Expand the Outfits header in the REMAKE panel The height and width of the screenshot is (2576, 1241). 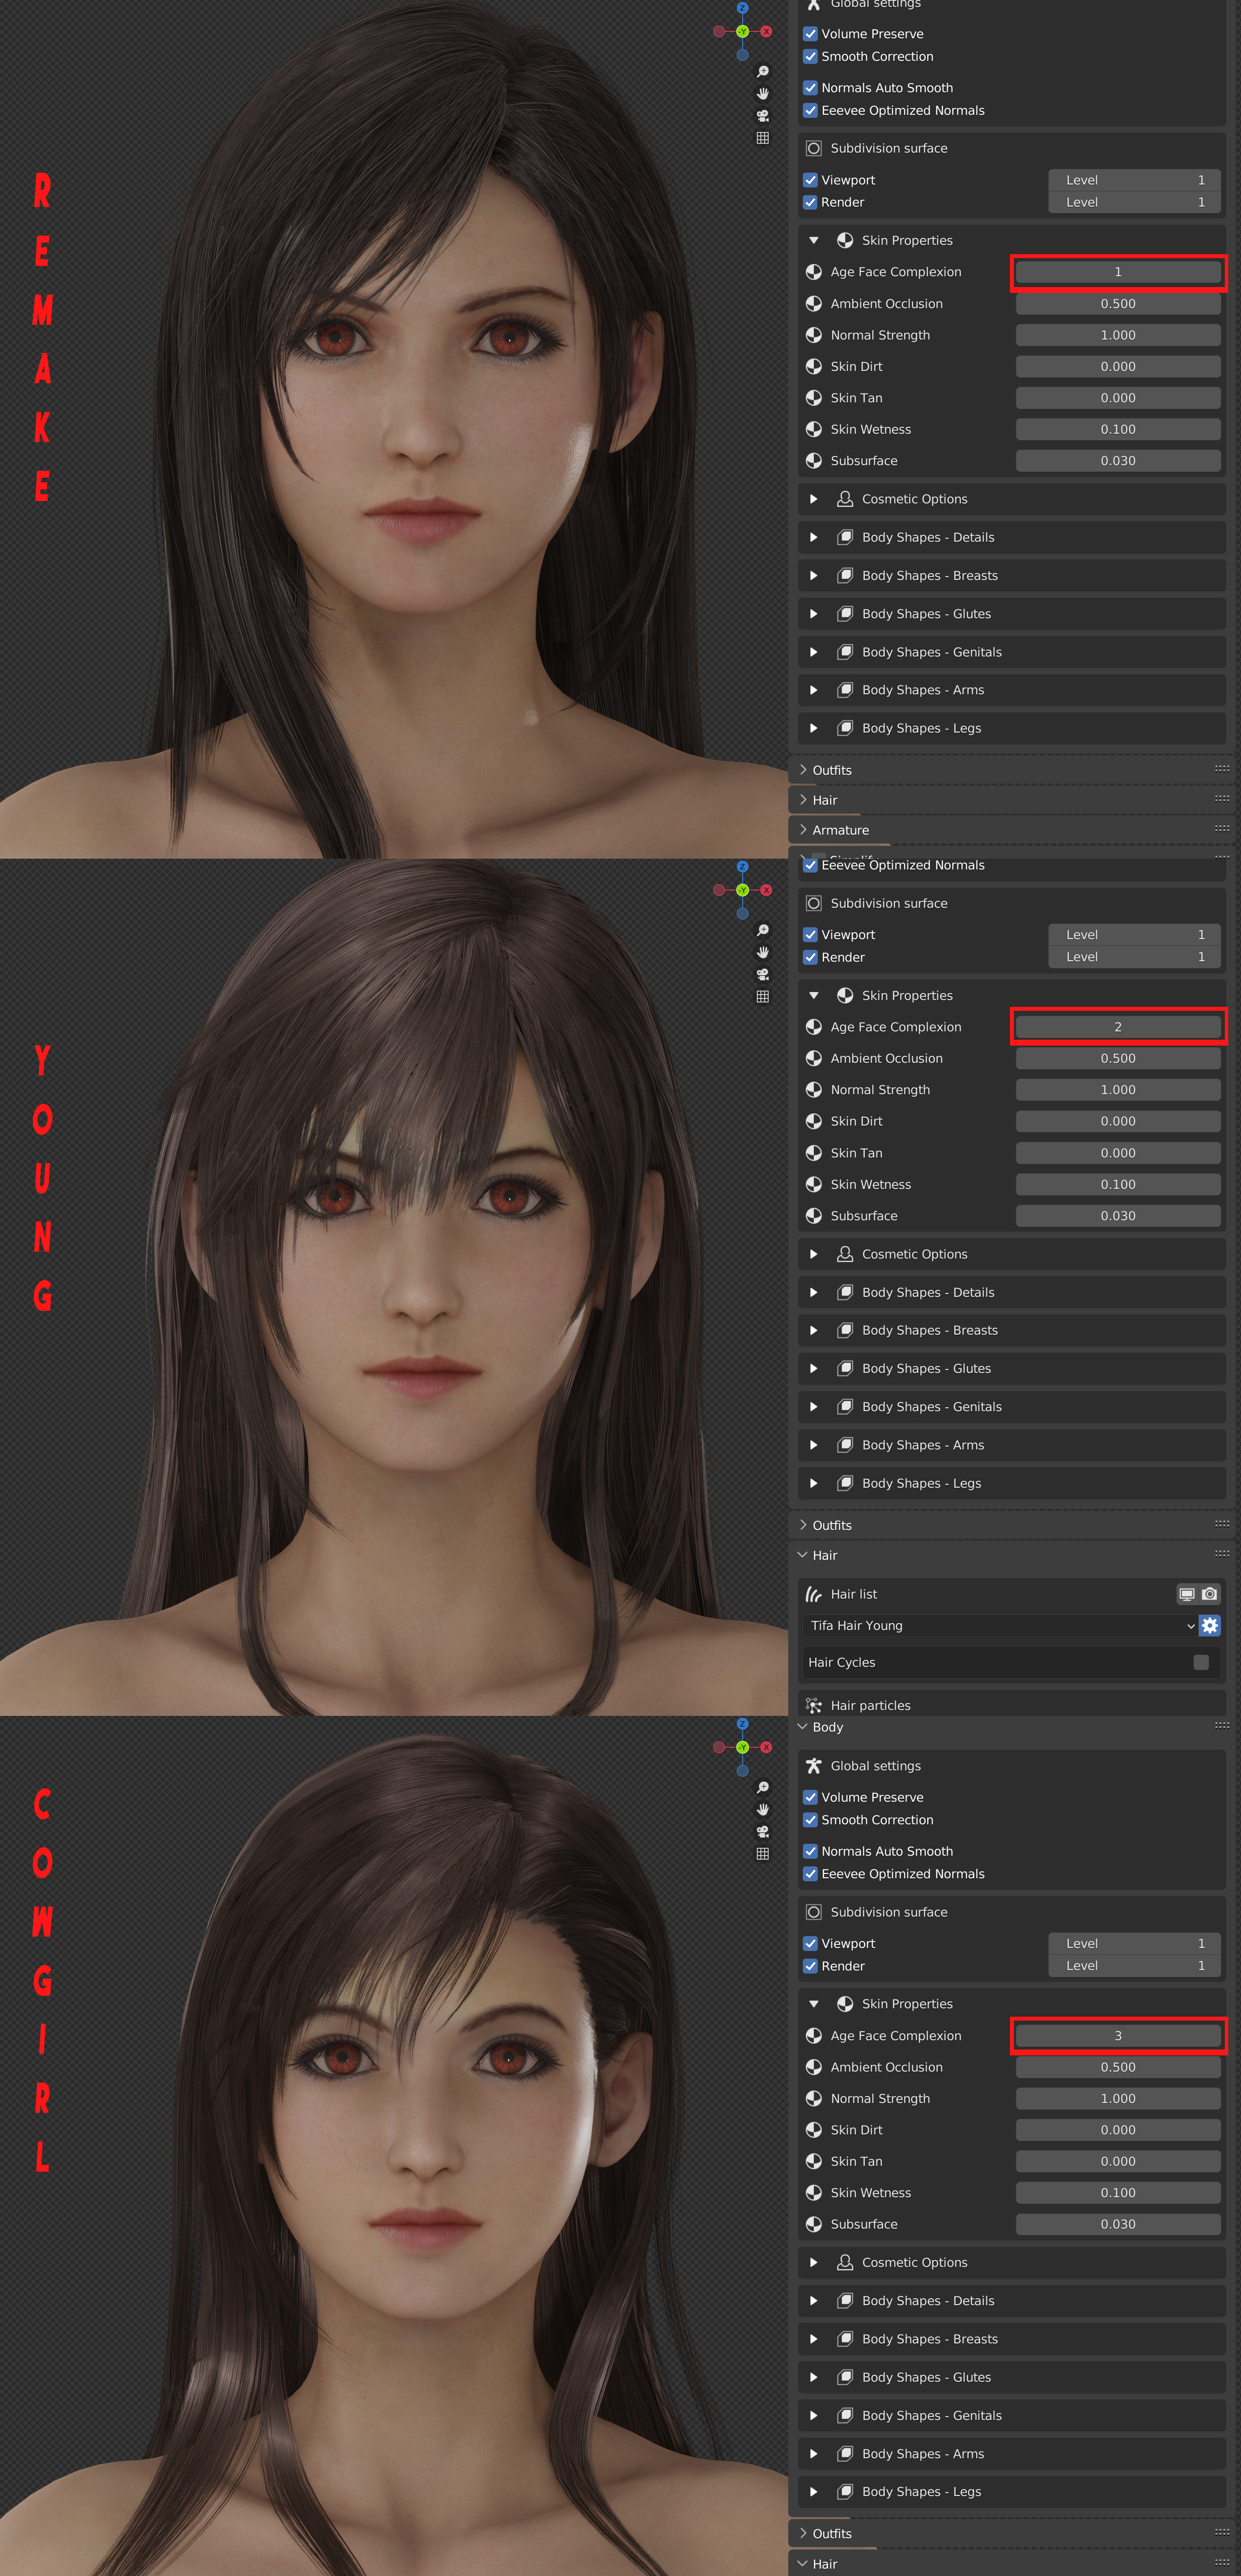[x=1013, y=770]
